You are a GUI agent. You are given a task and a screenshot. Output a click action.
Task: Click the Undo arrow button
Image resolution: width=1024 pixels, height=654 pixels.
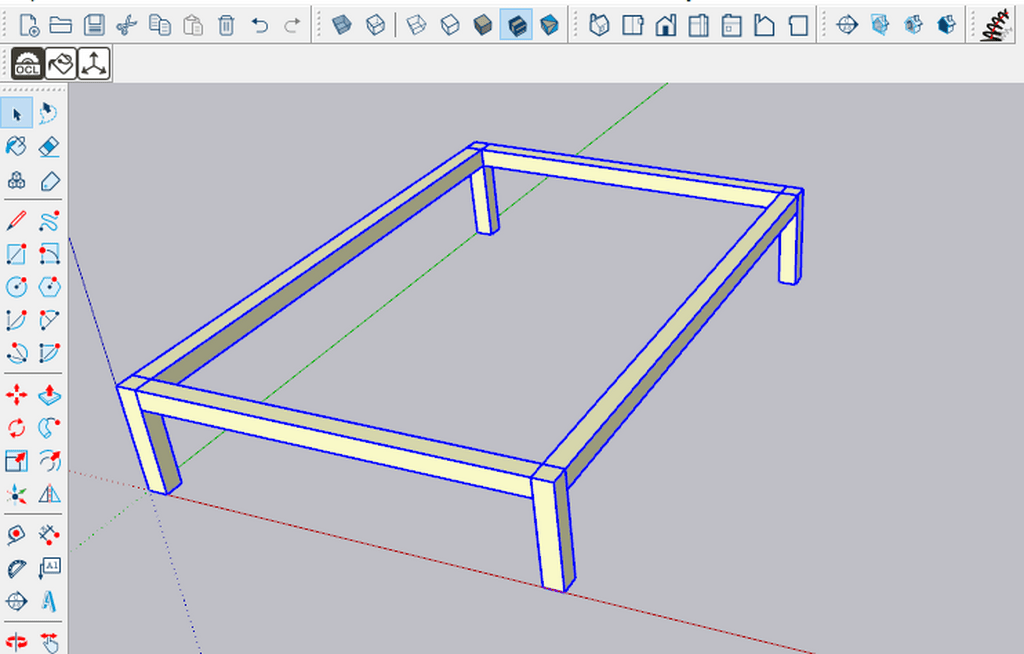click(260, 25)
